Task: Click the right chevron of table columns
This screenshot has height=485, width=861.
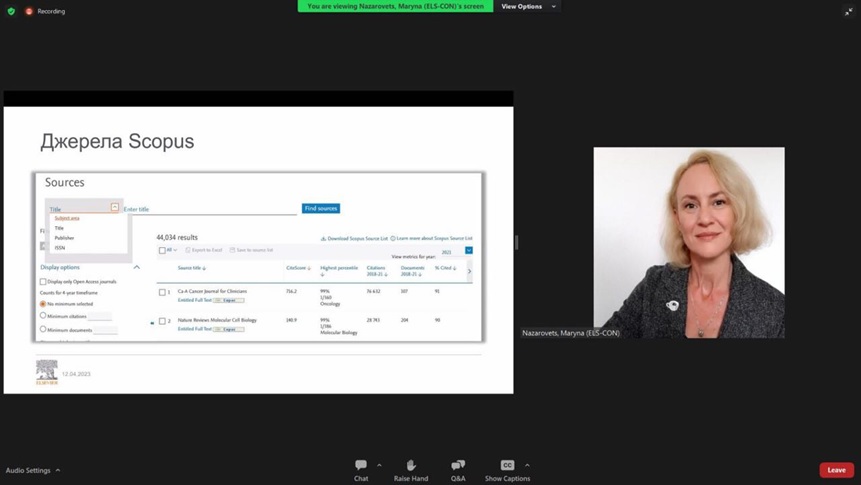Action: click(x=469, y=271)
